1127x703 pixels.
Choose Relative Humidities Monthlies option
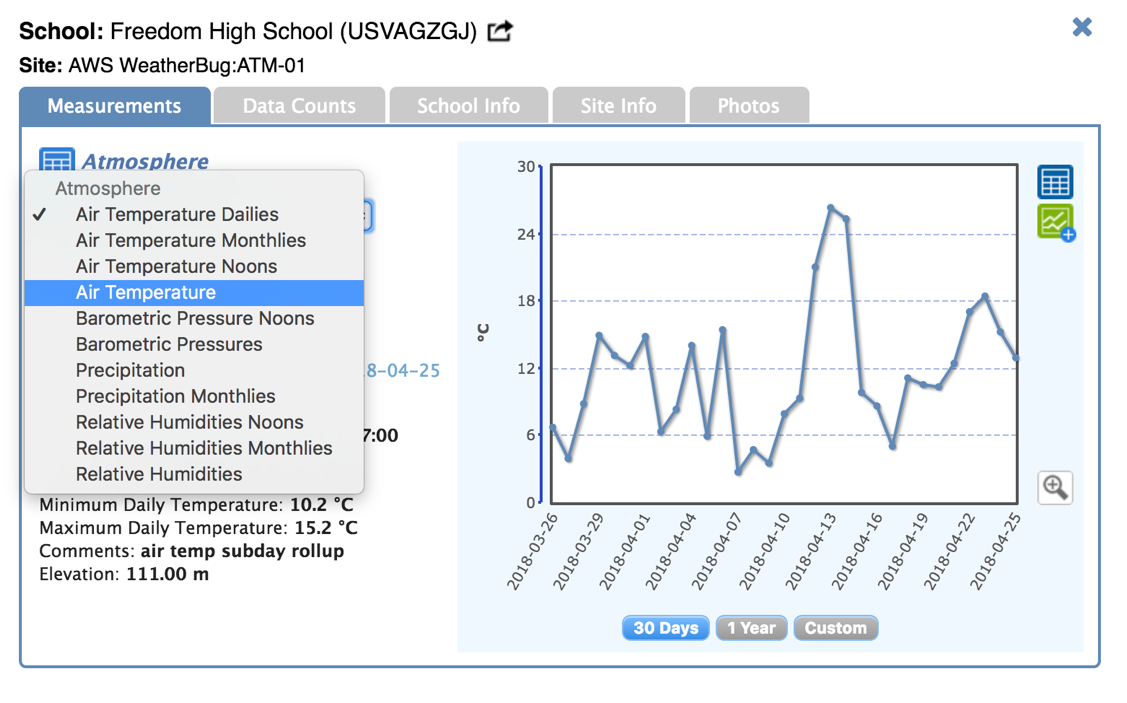point(204,448)
